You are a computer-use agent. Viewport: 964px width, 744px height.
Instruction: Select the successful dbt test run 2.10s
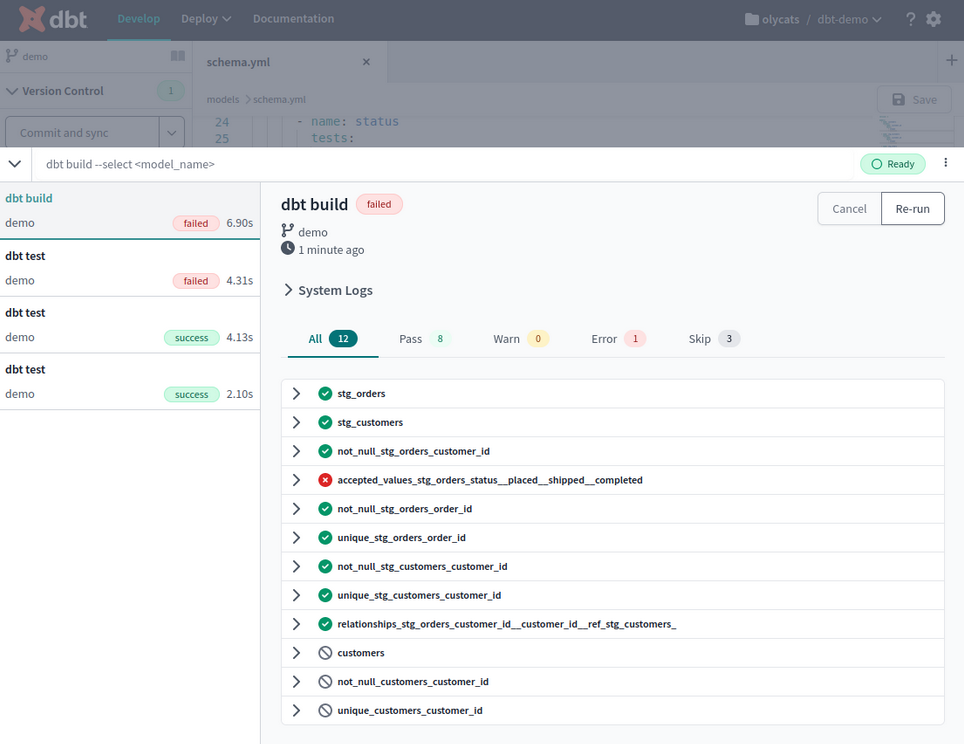(x=130, y=382)
